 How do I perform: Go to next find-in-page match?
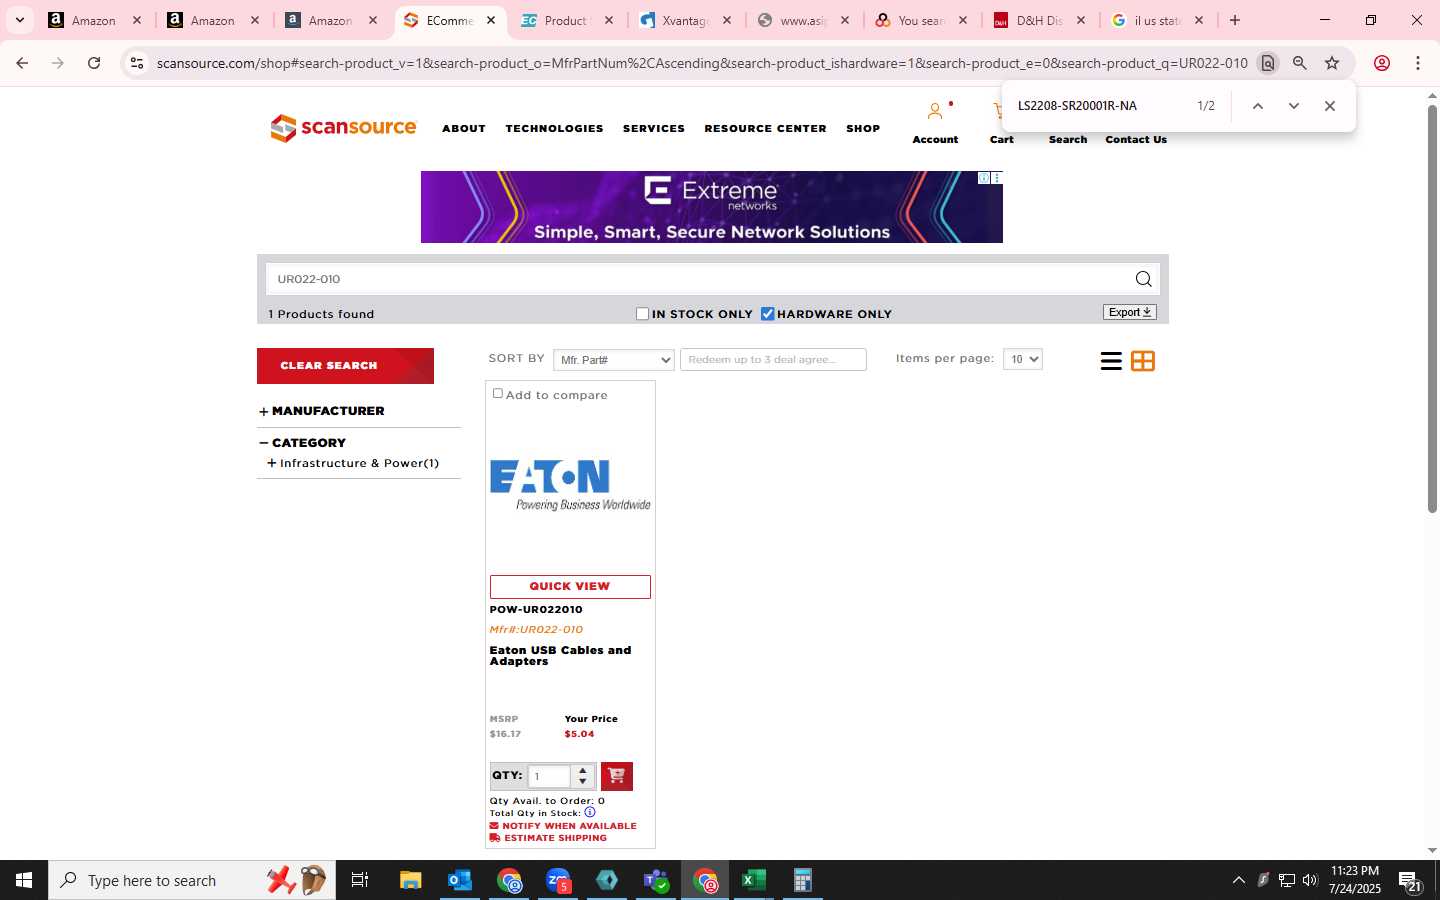[1294, 106]
